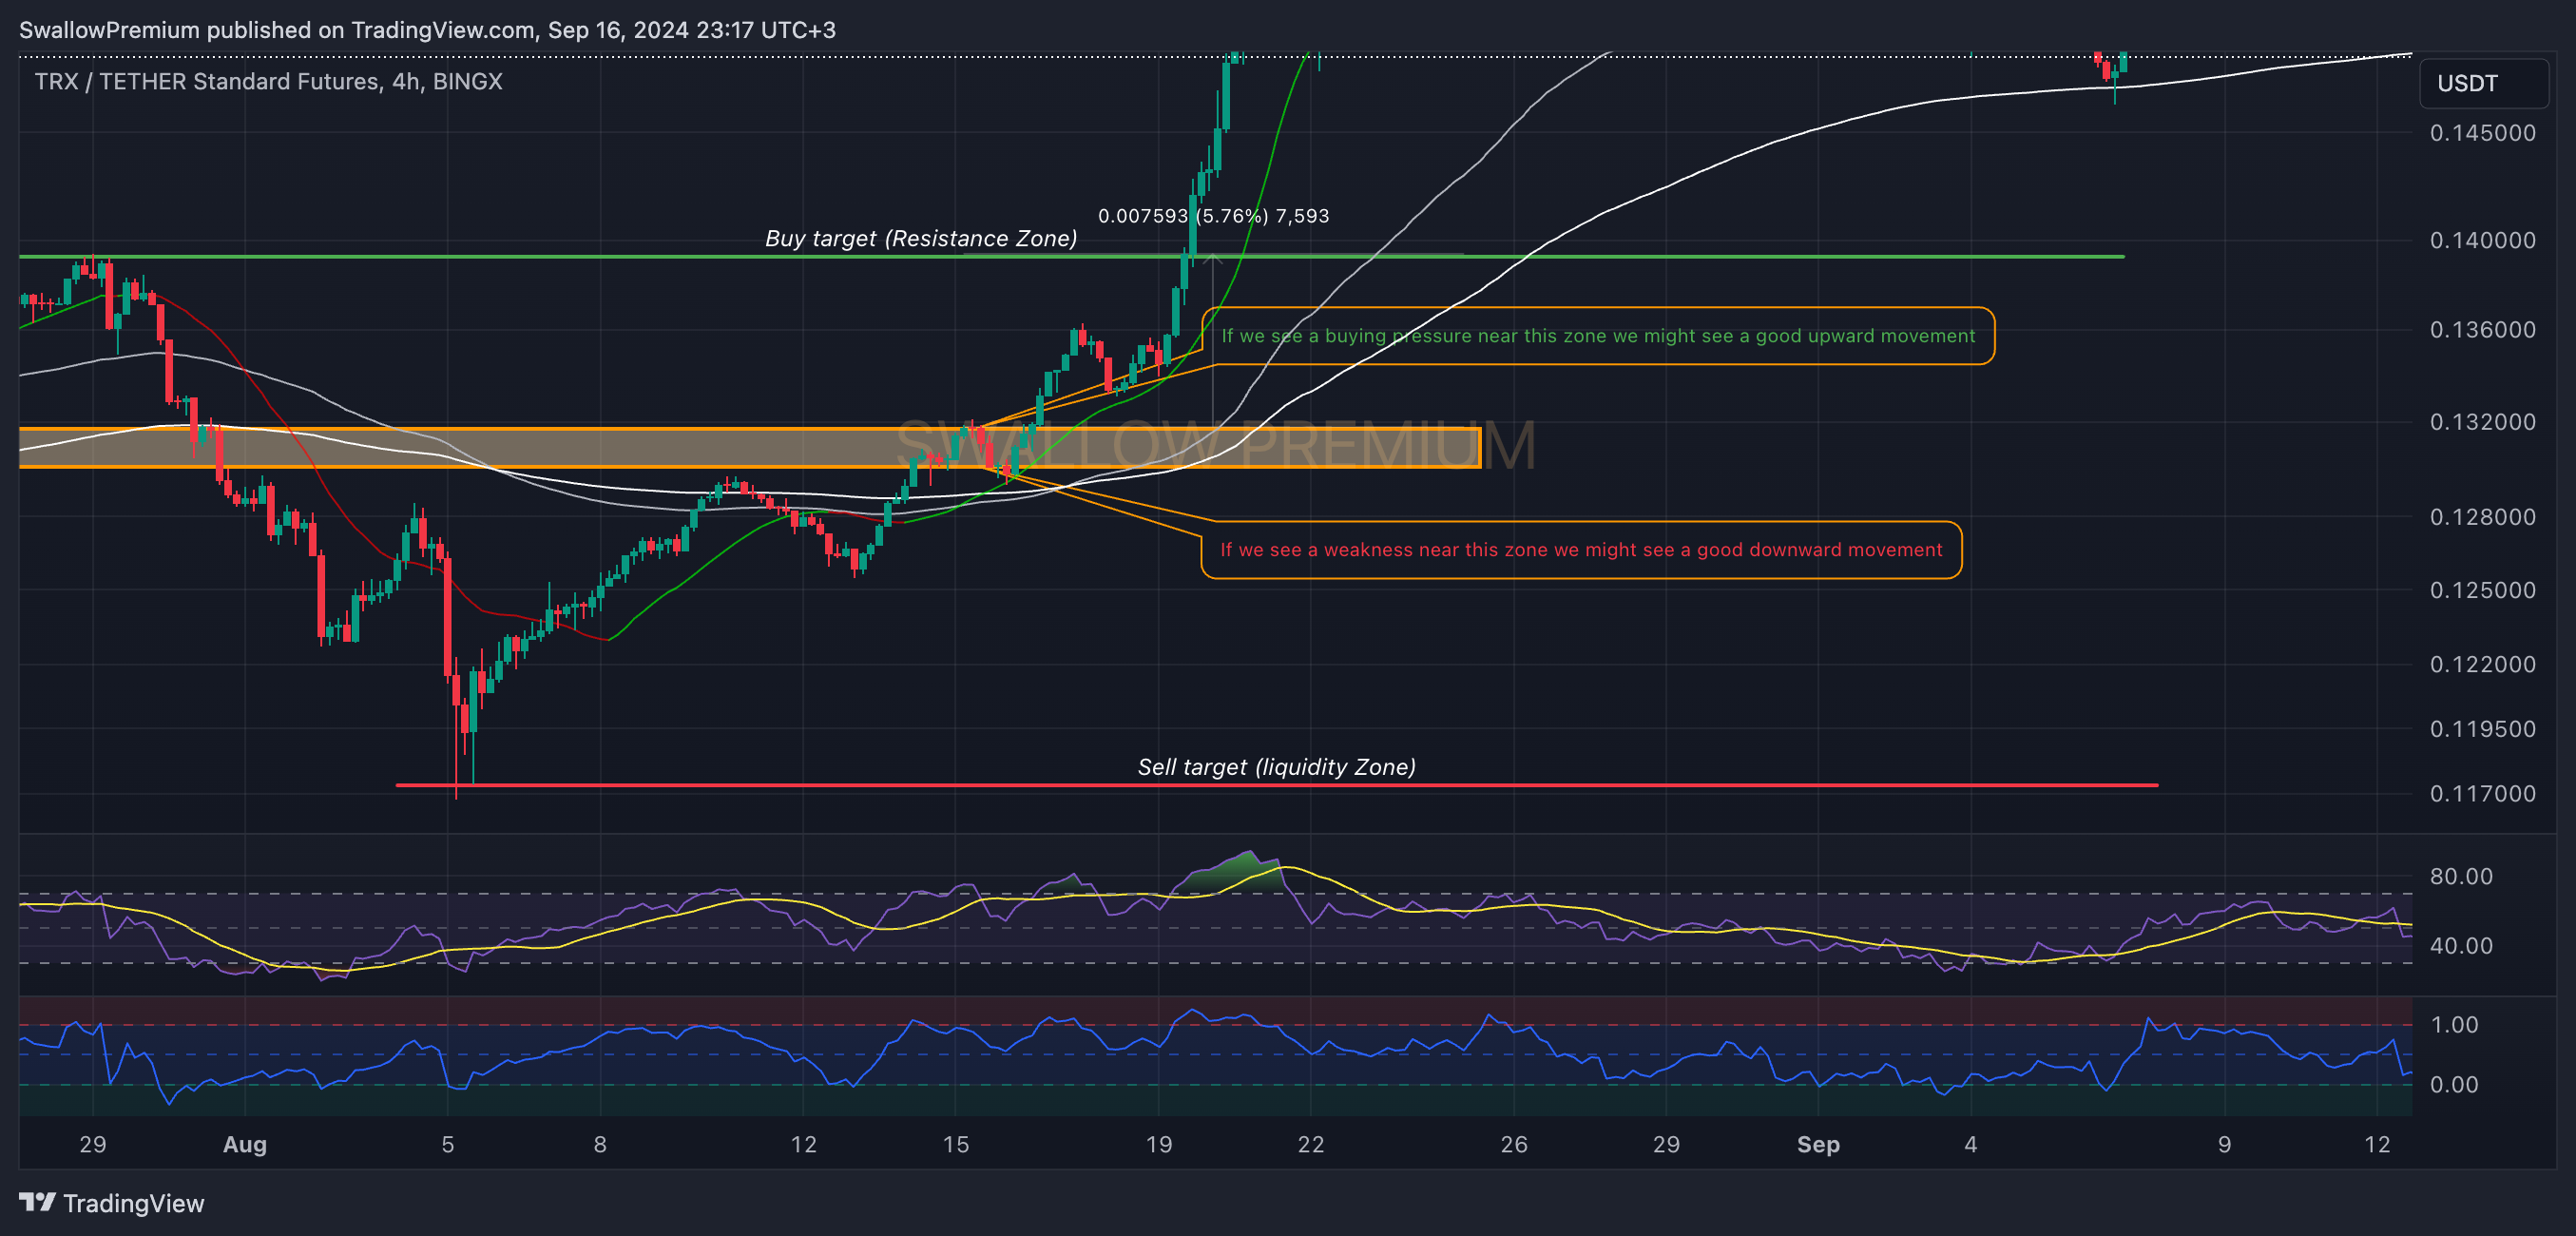
Task: Select the red weakness downward movement note
Action: coord(1581,550)
